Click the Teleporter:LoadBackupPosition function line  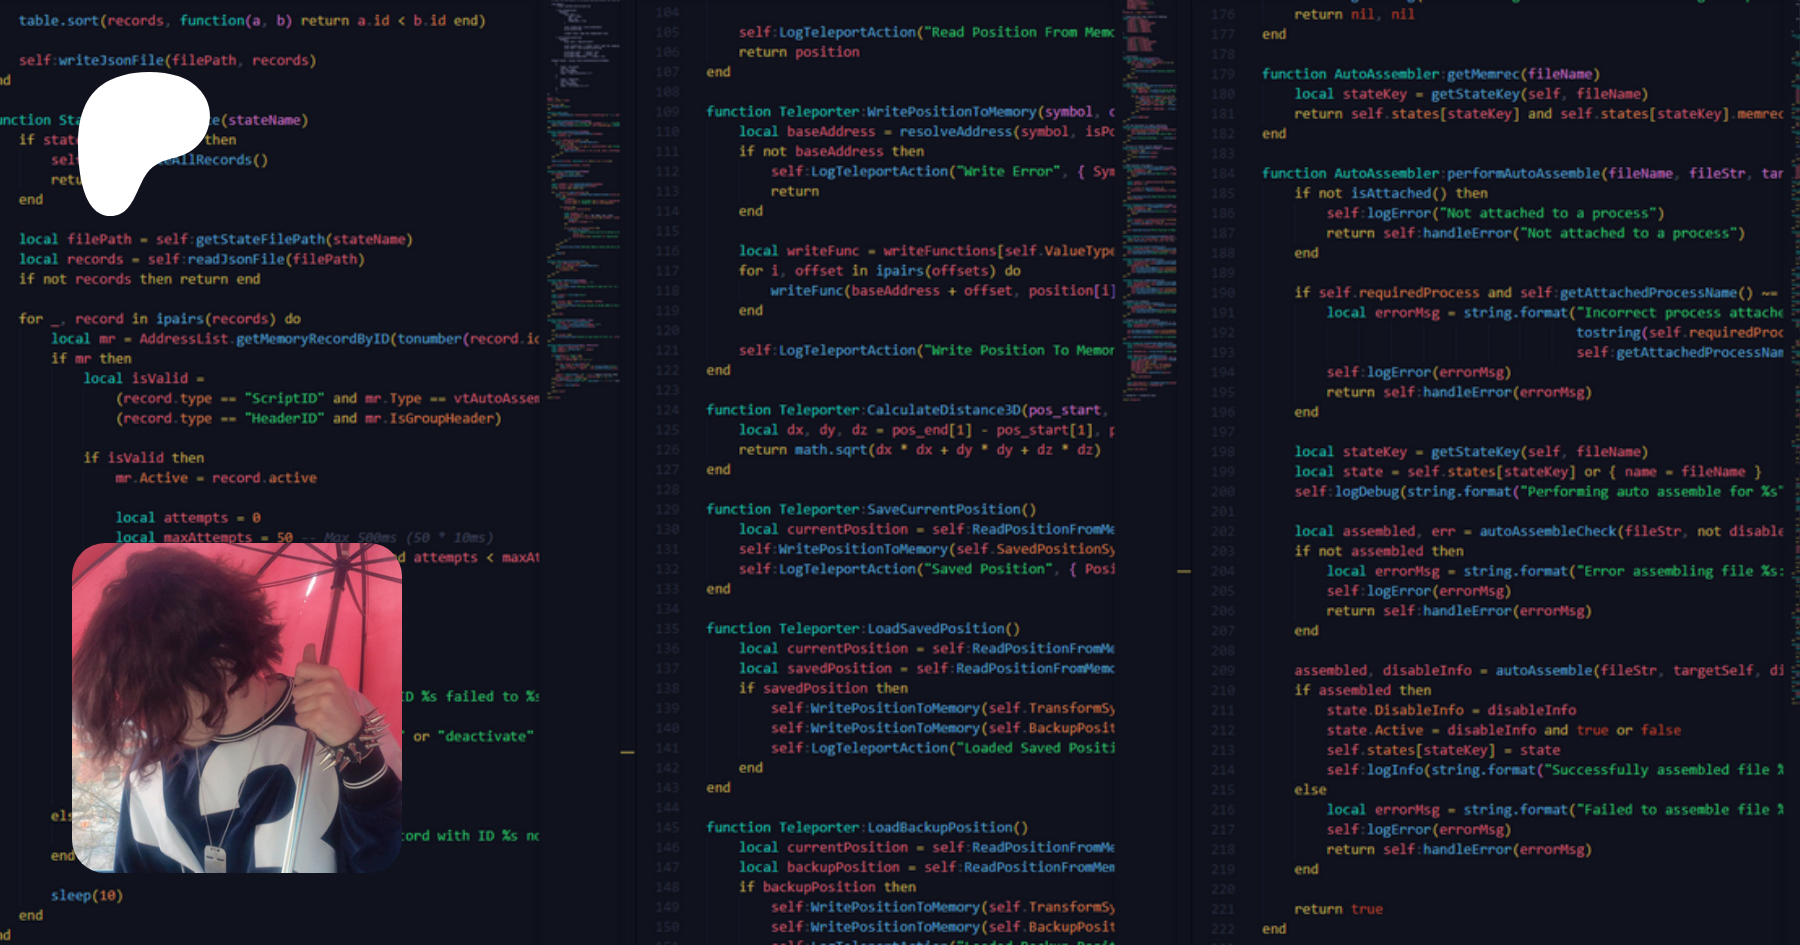(x=866, y=828)
